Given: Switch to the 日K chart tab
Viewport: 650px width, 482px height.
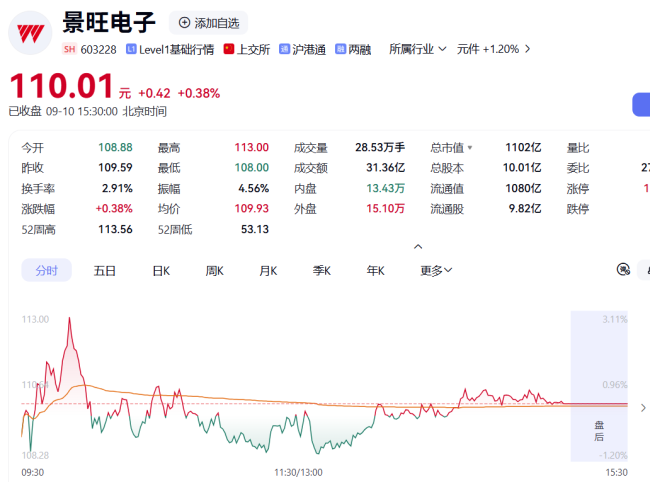Looking at the screenshot, I should (x=161, y=271).
